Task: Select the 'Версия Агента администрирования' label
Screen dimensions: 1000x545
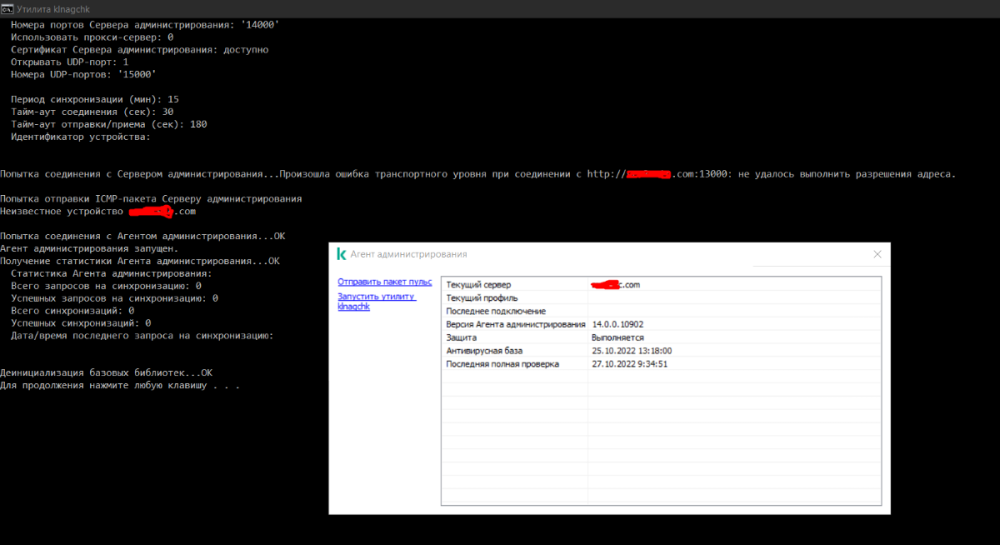Action: 515,324
